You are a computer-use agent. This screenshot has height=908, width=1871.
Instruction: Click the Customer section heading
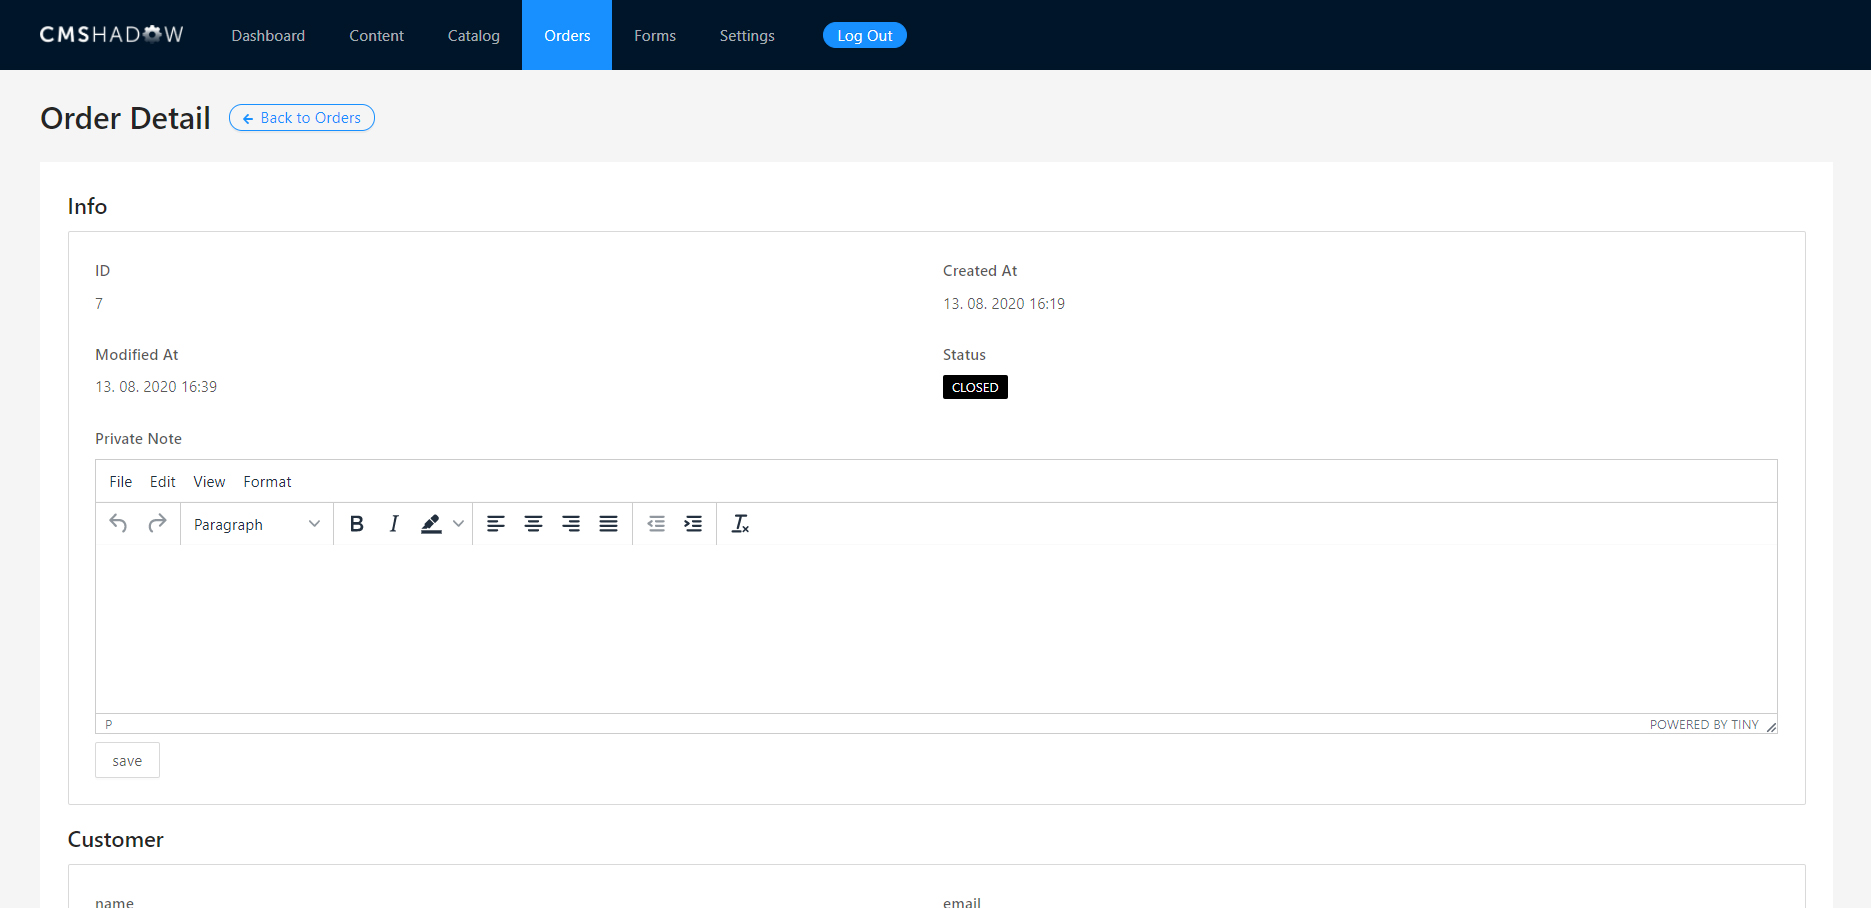point(116,840)
